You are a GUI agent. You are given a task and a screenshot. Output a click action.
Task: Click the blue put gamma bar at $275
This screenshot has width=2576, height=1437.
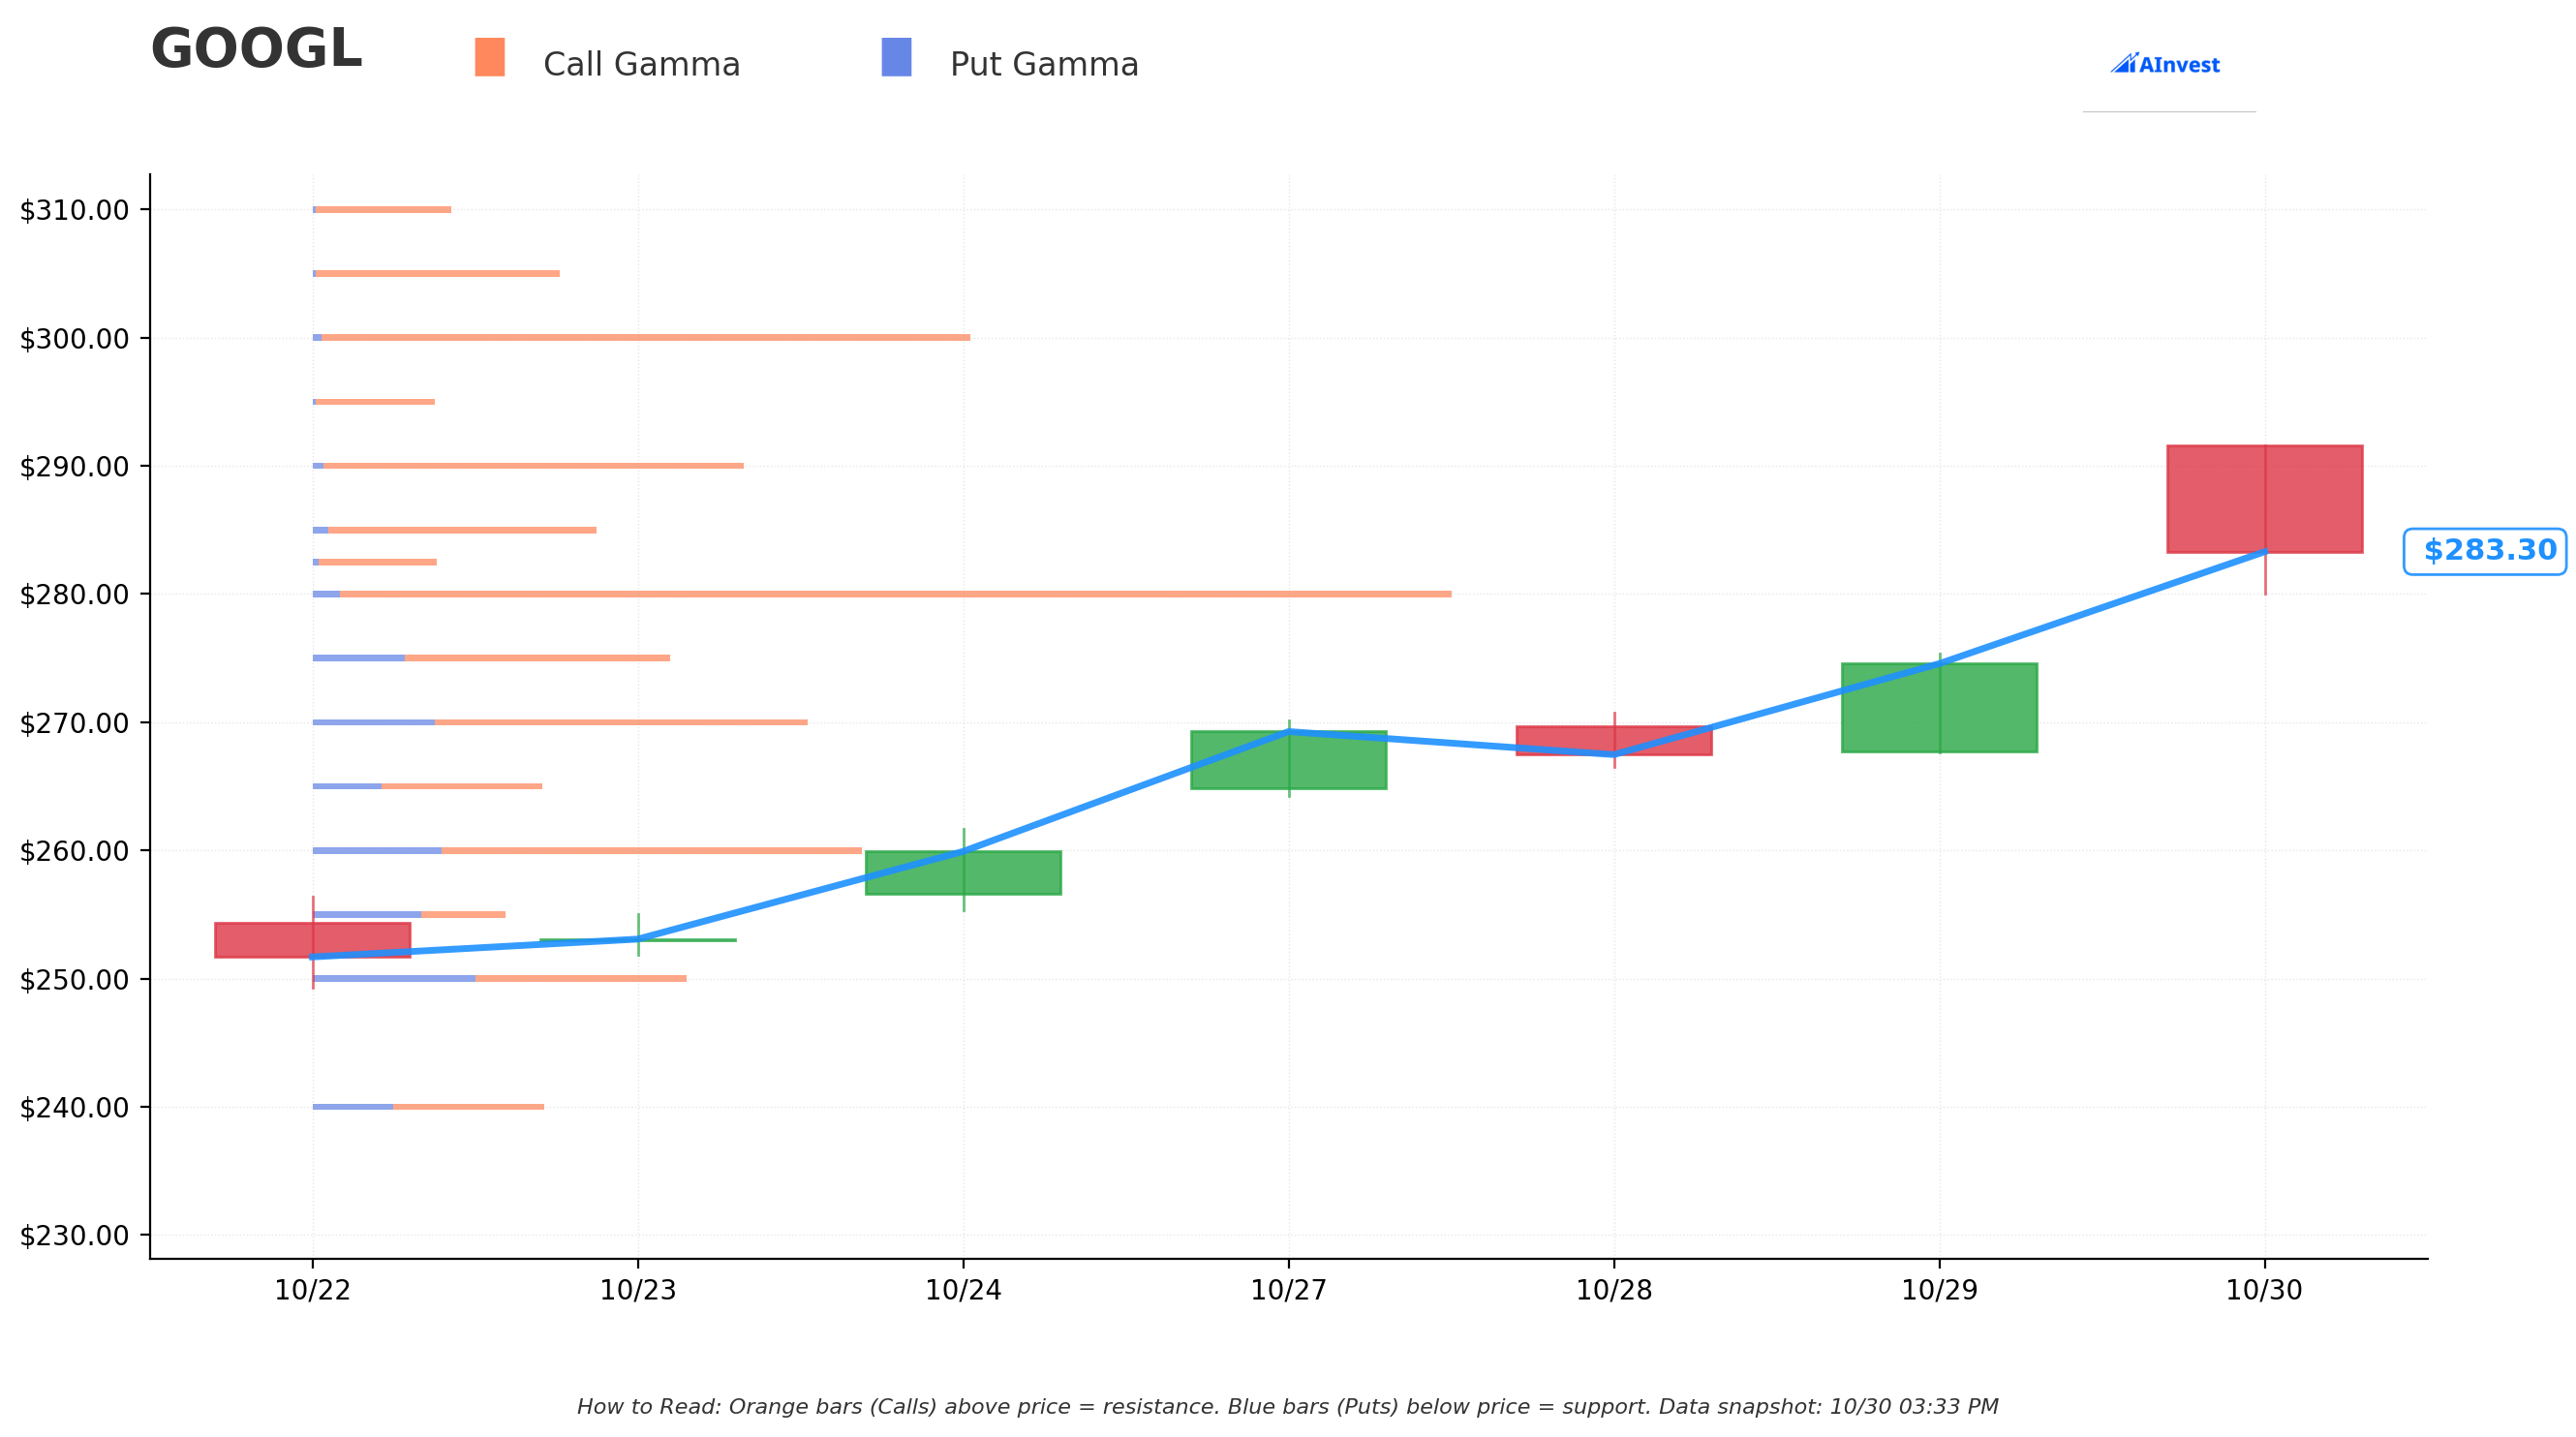click(x=359, y=658)
